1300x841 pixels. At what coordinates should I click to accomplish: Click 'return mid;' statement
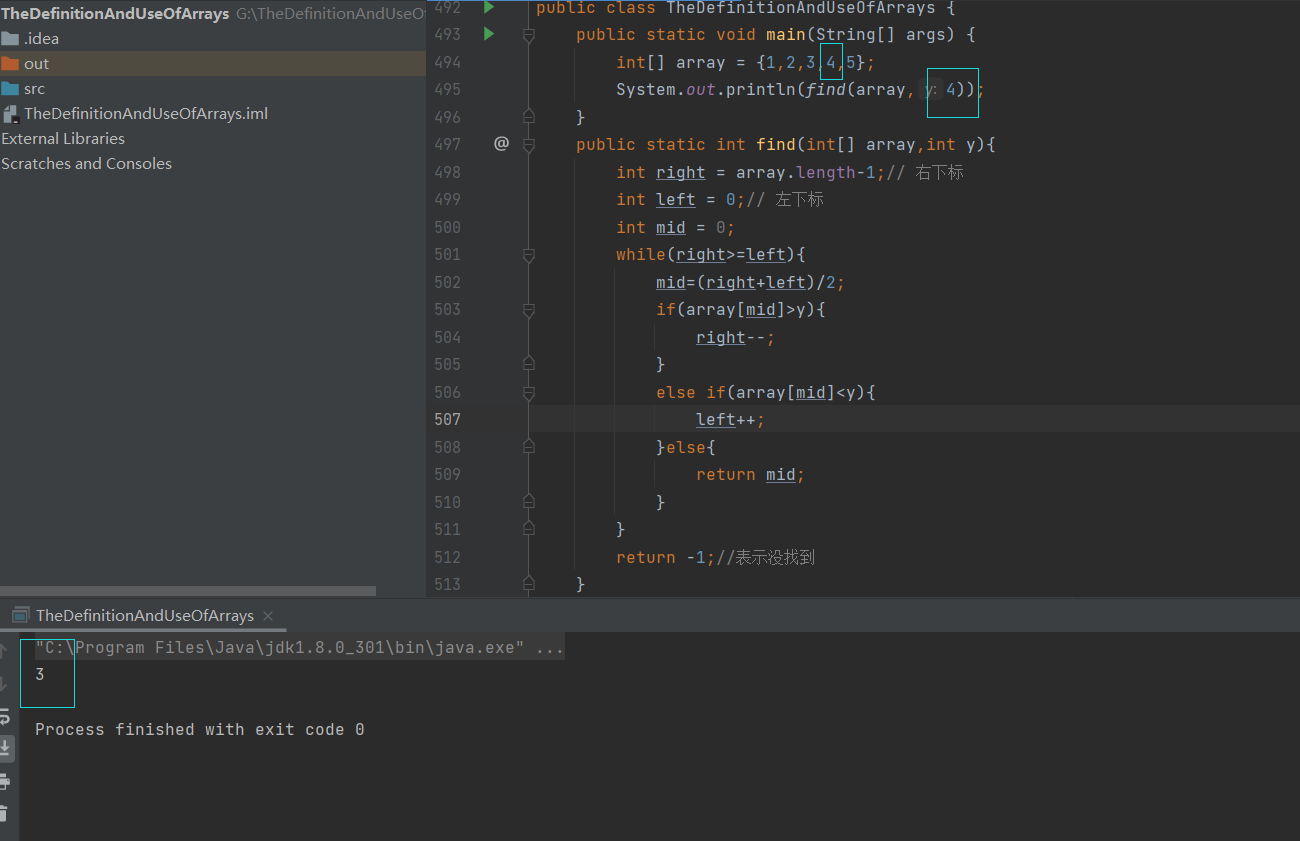(x=750, y=474)
